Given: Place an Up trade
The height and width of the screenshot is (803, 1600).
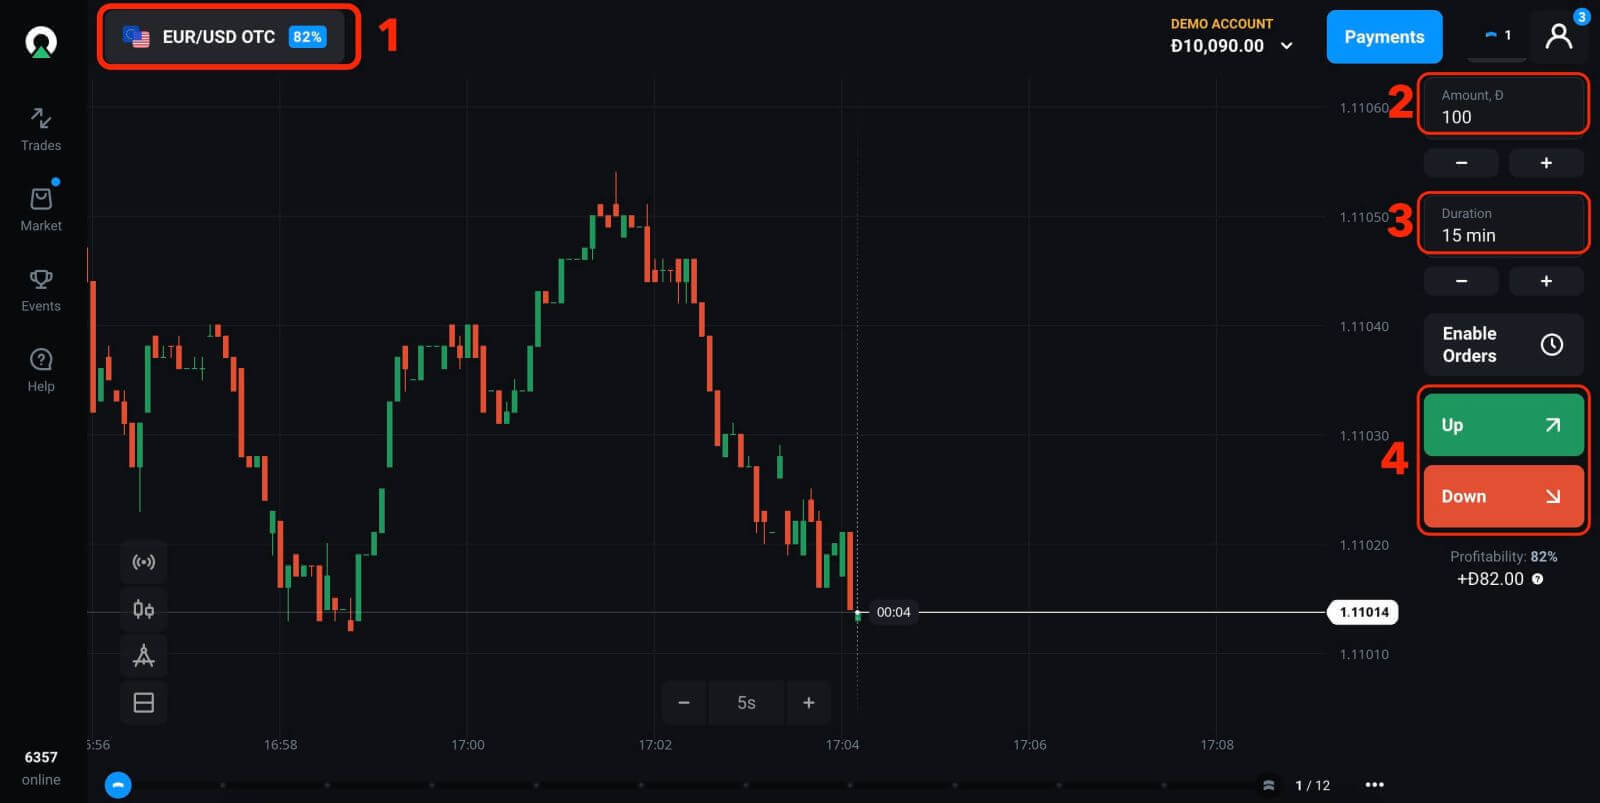Looking at the screenshot, I should point(1503,425).
